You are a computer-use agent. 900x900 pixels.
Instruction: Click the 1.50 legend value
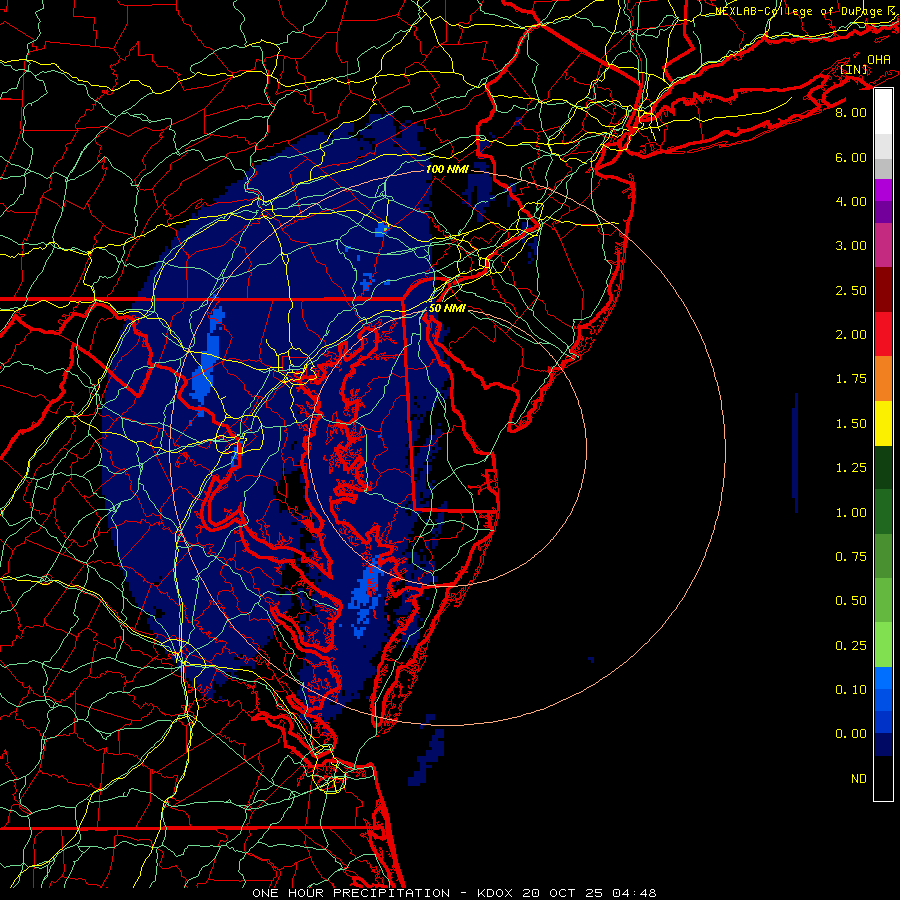click(x=851, y=424)
